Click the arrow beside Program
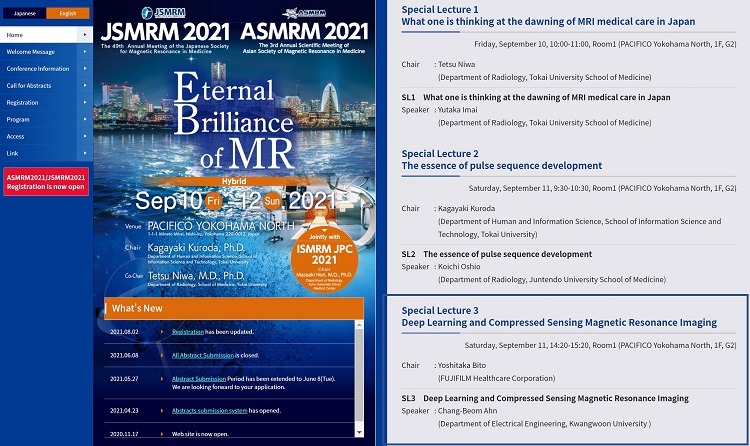Screen dimensions: 750x446 pos(85,120)
